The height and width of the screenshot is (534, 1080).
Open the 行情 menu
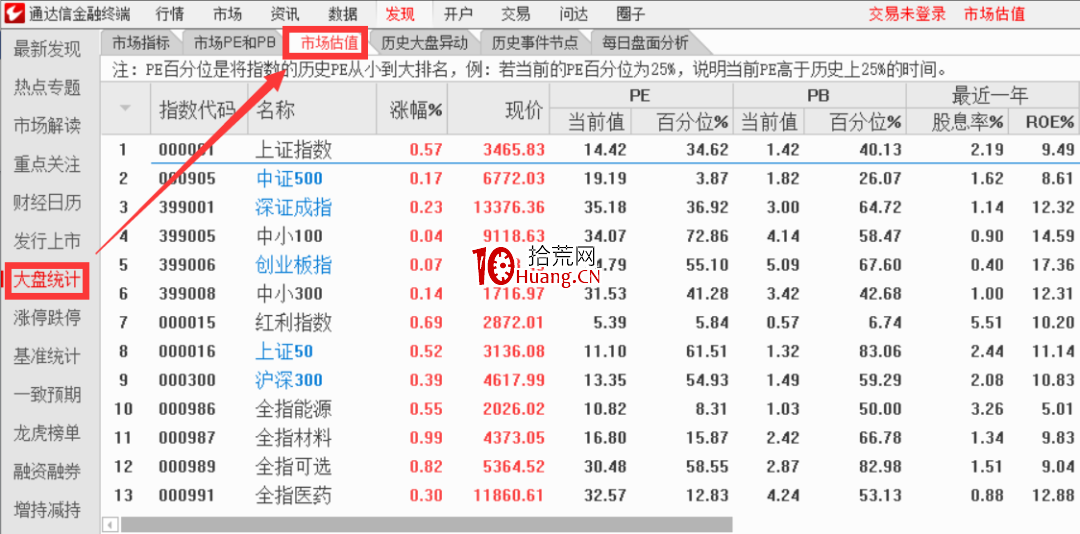(x=170, y=13)
